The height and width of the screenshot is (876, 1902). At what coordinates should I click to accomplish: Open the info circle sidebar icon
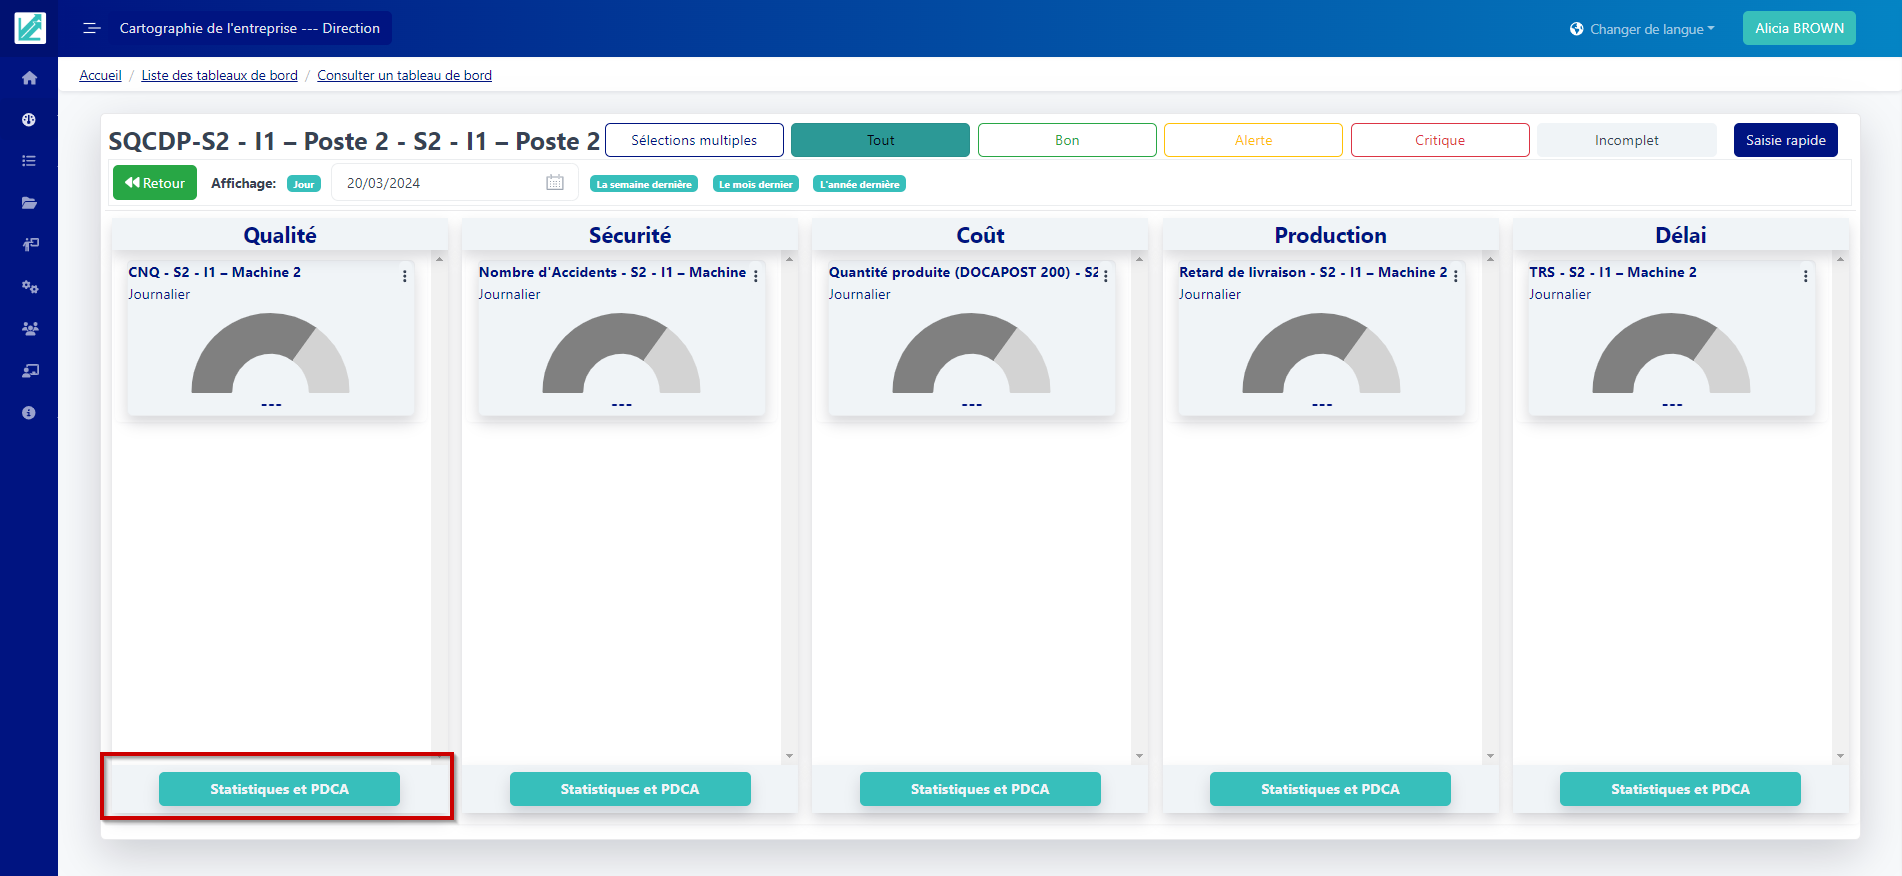pos(29,413)
